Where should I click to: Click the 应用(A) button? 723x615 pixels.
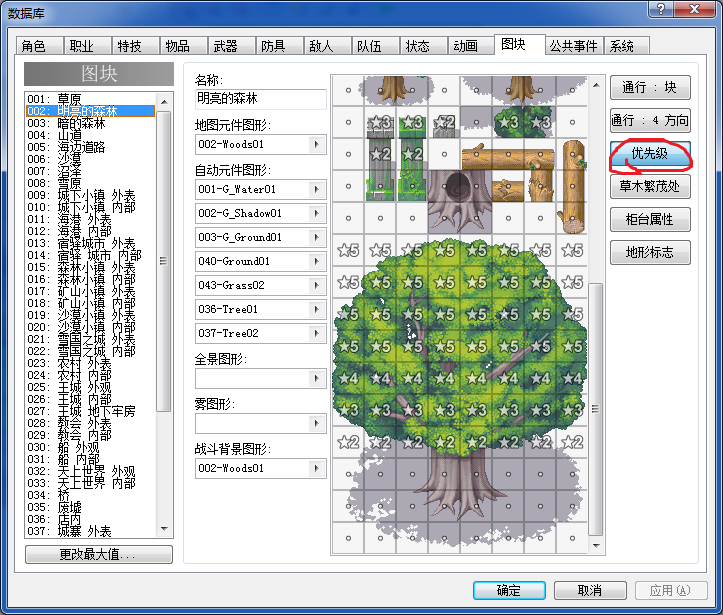[671, 590]
